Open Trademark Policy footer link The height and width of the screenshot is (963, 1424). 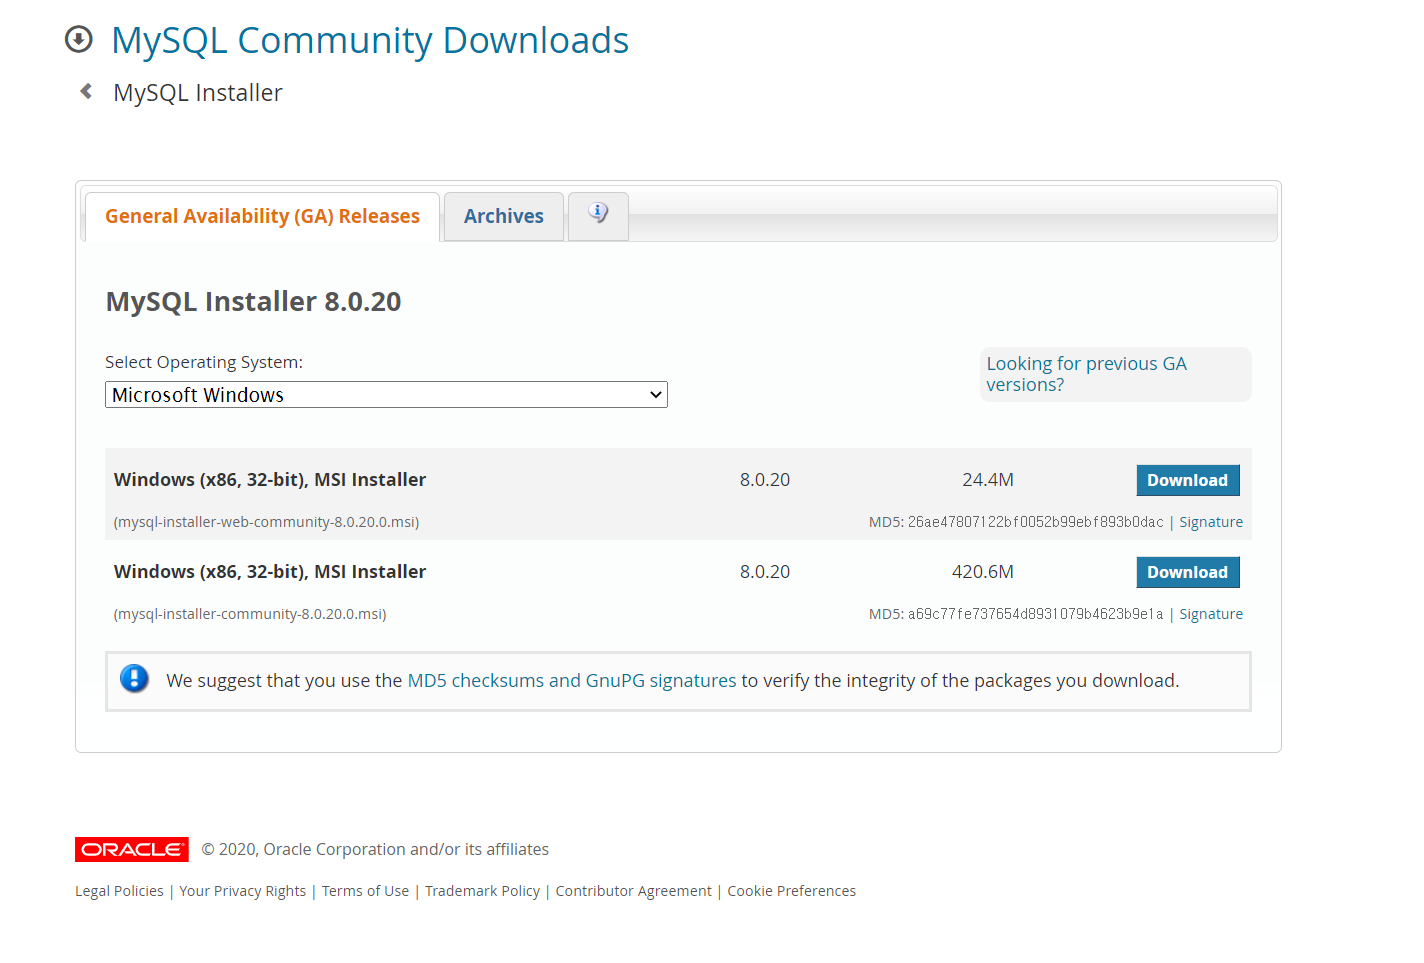coord(482,891)
